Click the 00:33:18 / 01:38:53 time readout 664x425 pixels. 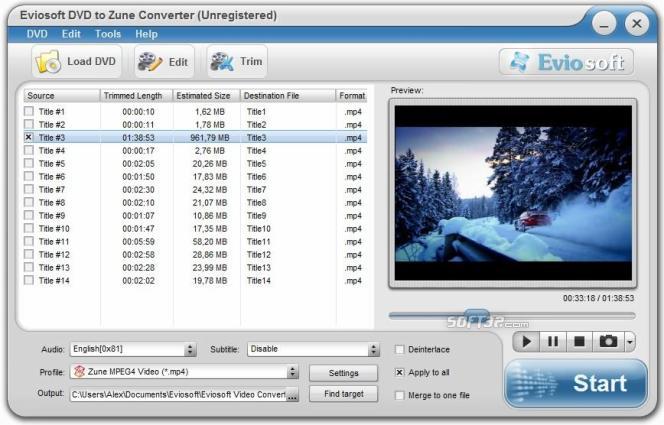(598, 298)
